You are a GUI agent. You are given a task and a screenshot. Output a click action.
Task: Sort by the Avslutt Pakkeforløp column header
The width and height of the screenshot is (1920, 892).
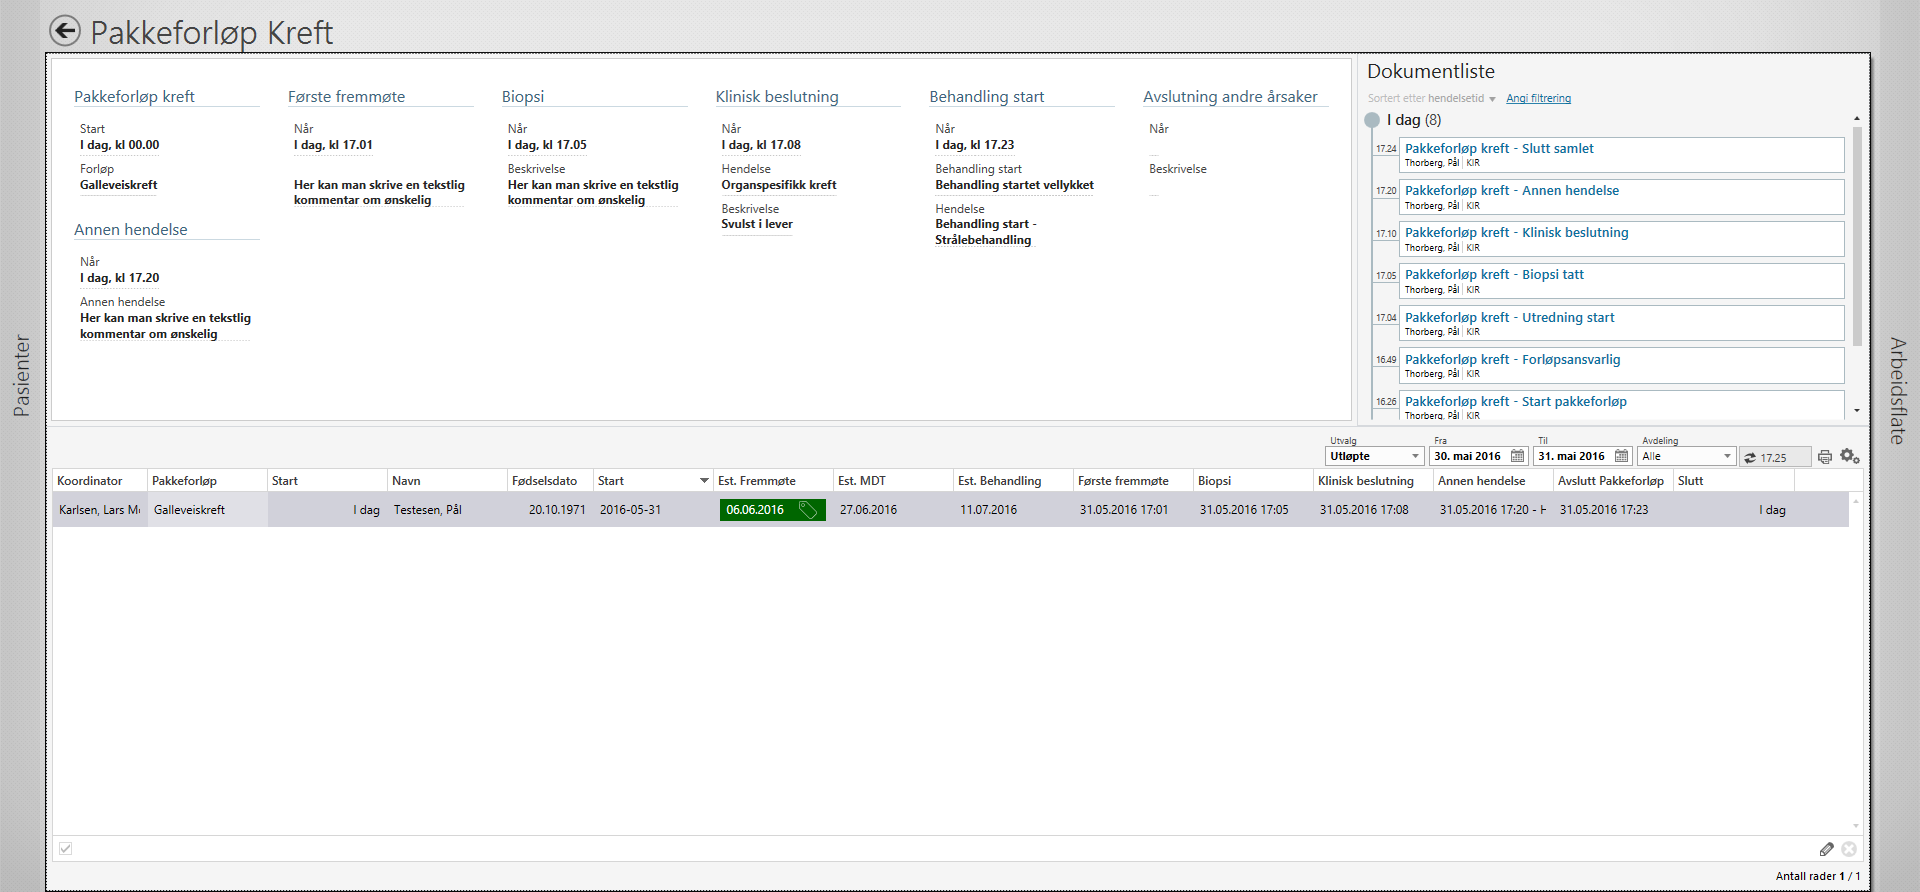[1613, 481]
